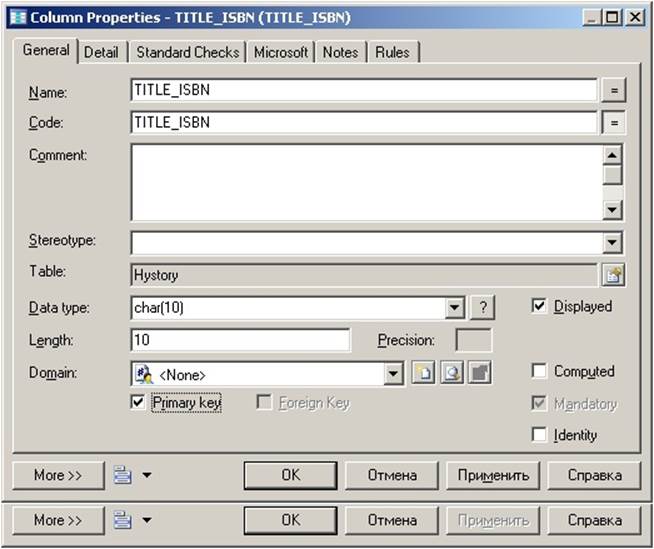Click the Select domain icon with magnifier
Screen dimensions: 654x549
pos(452,372)
